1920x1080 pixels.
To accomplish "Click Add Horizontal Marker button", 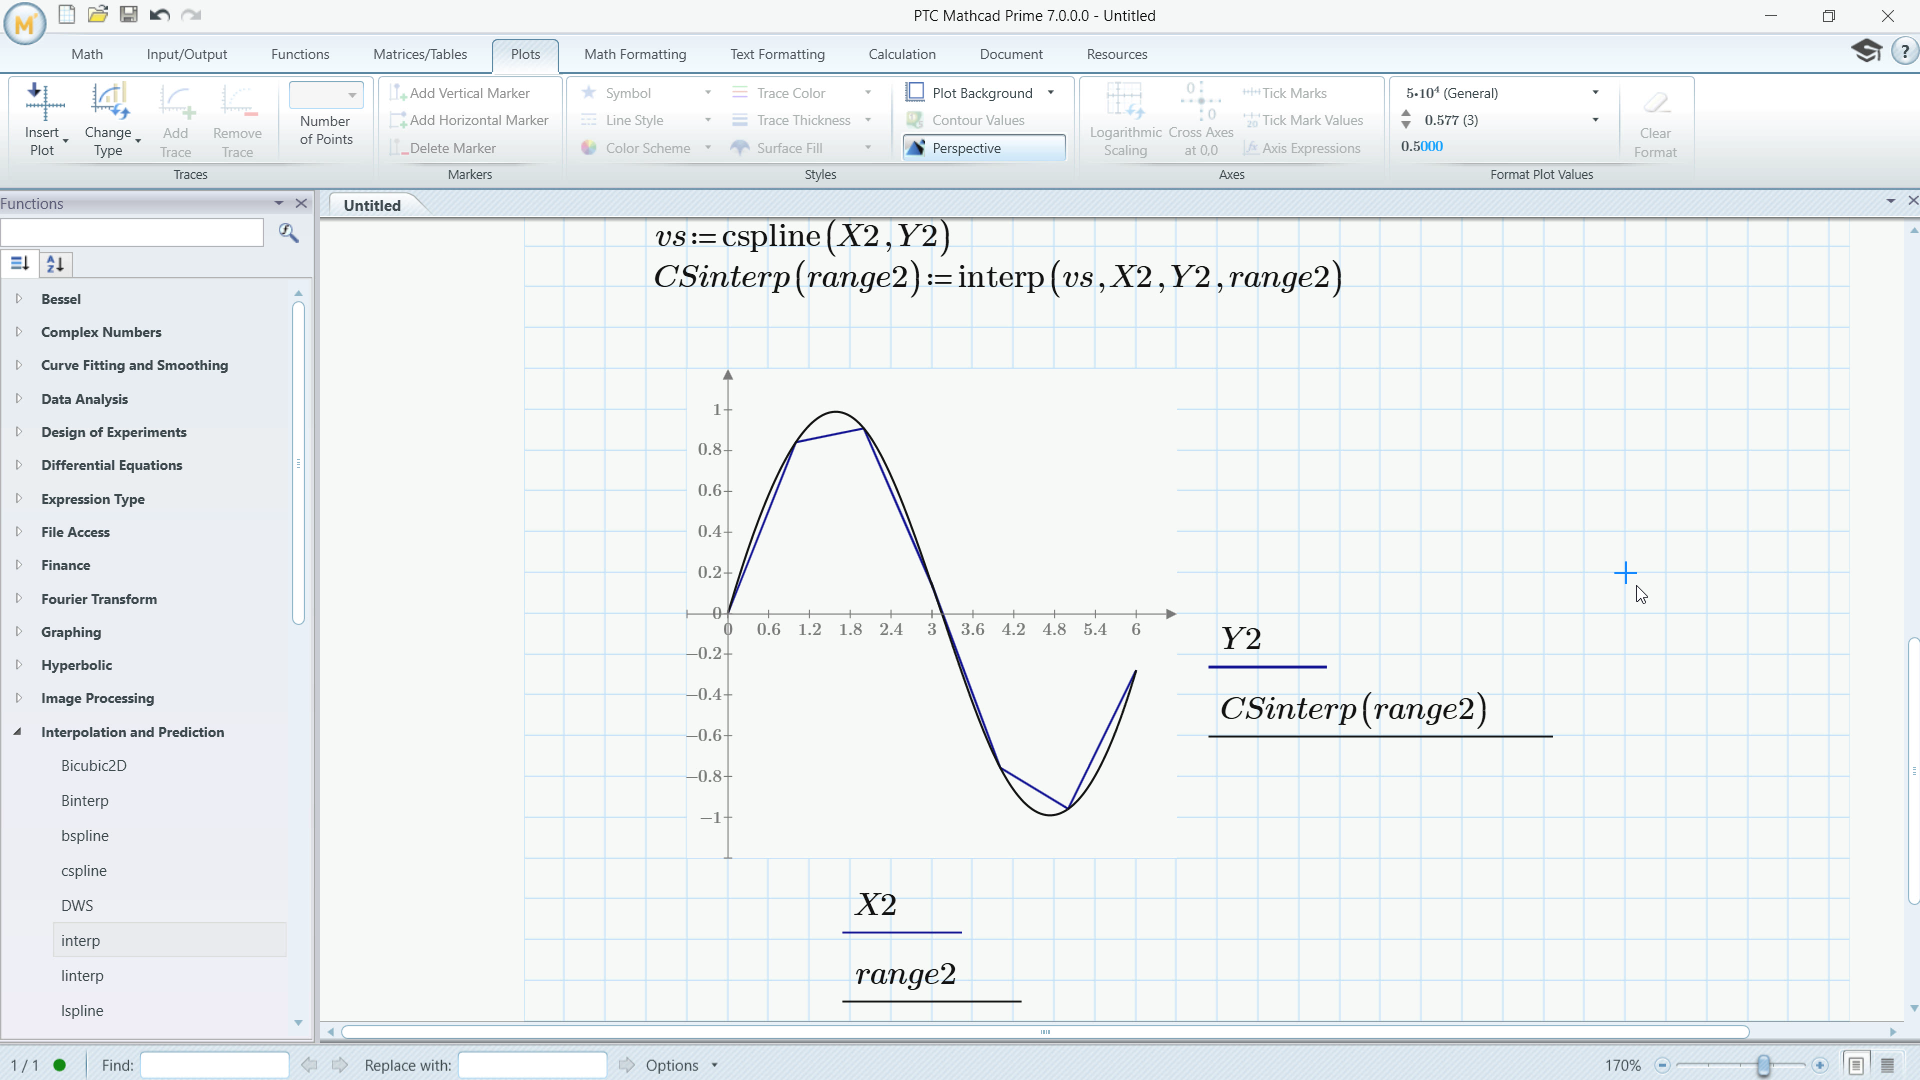I will point(470,120).
